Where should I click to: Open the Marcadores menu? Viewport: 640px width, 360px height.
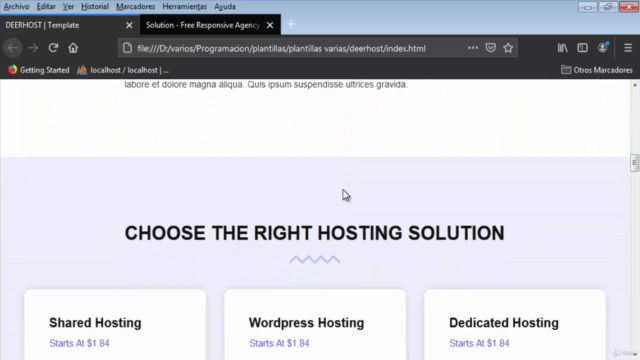[136, 7]
